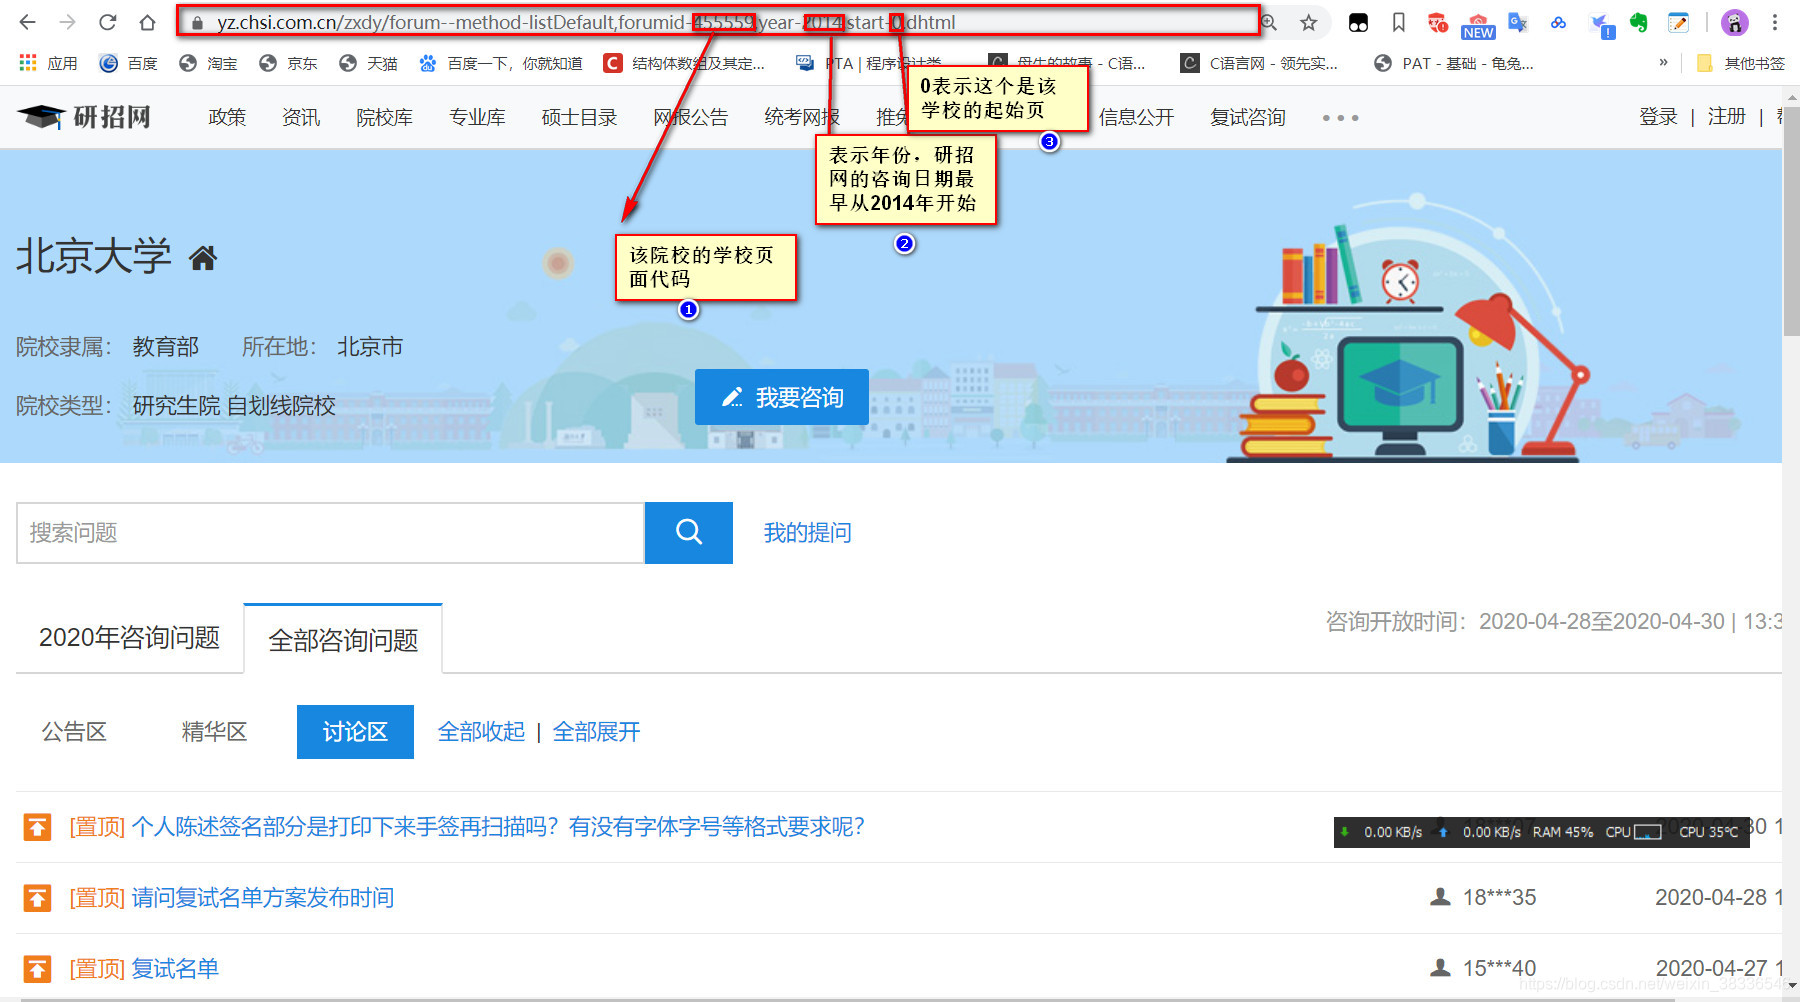The image size is (1800, 1002).
Task: Open the 院校库 navigation item
Action: click(385, 117)
